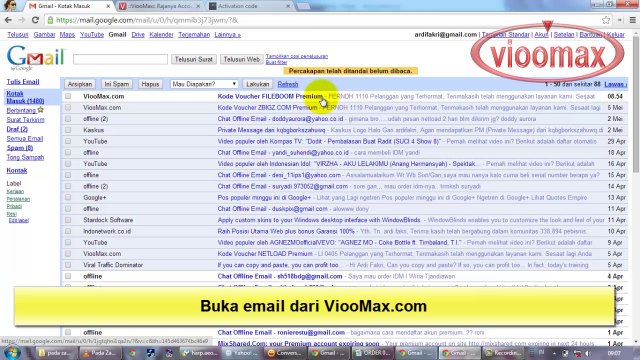
Task: Switch to the Gmail - Kotak Masuk tab
Action: [x=67, y=6]
